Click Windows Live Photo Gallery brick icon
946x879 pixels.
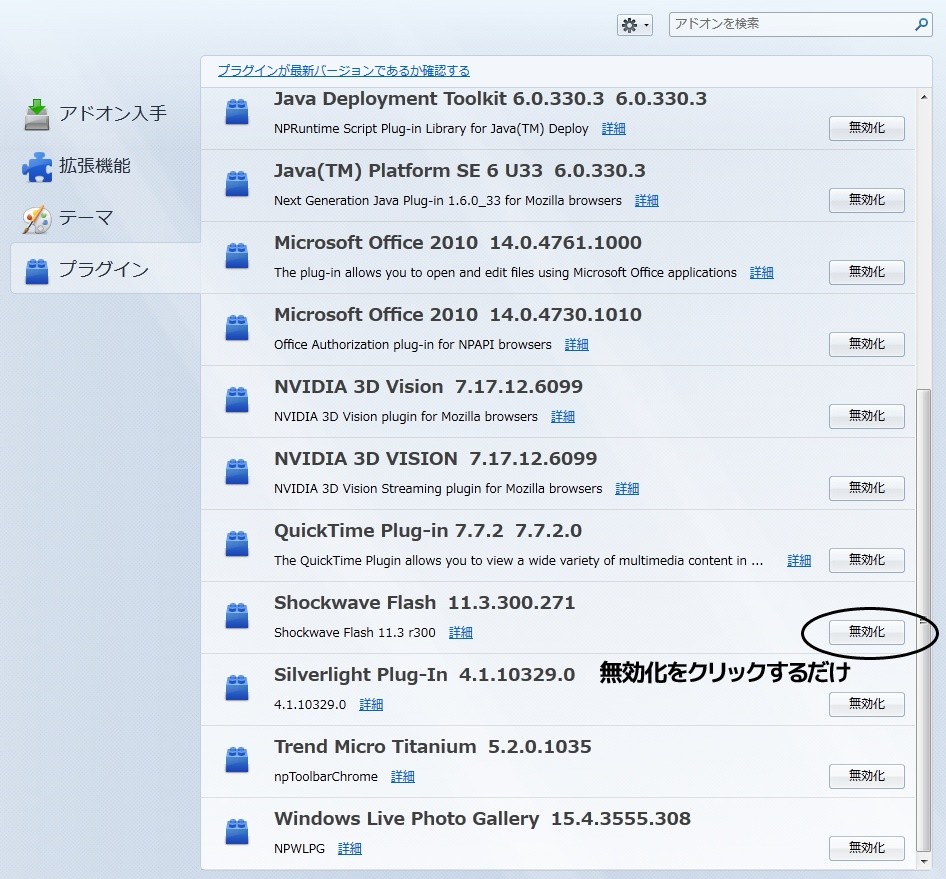coord(236,831)
